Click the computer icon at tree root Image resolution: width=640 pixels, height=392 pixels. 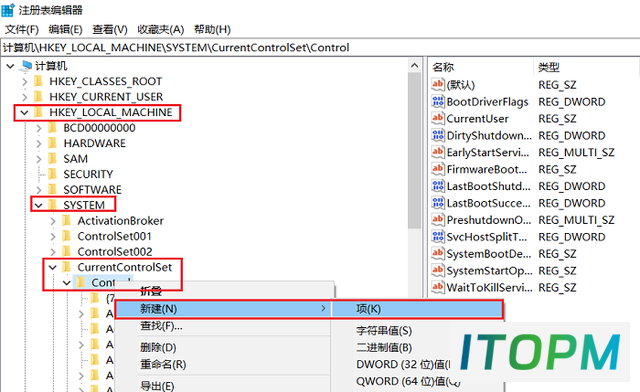pyautogui.click(x=27, y=65)
